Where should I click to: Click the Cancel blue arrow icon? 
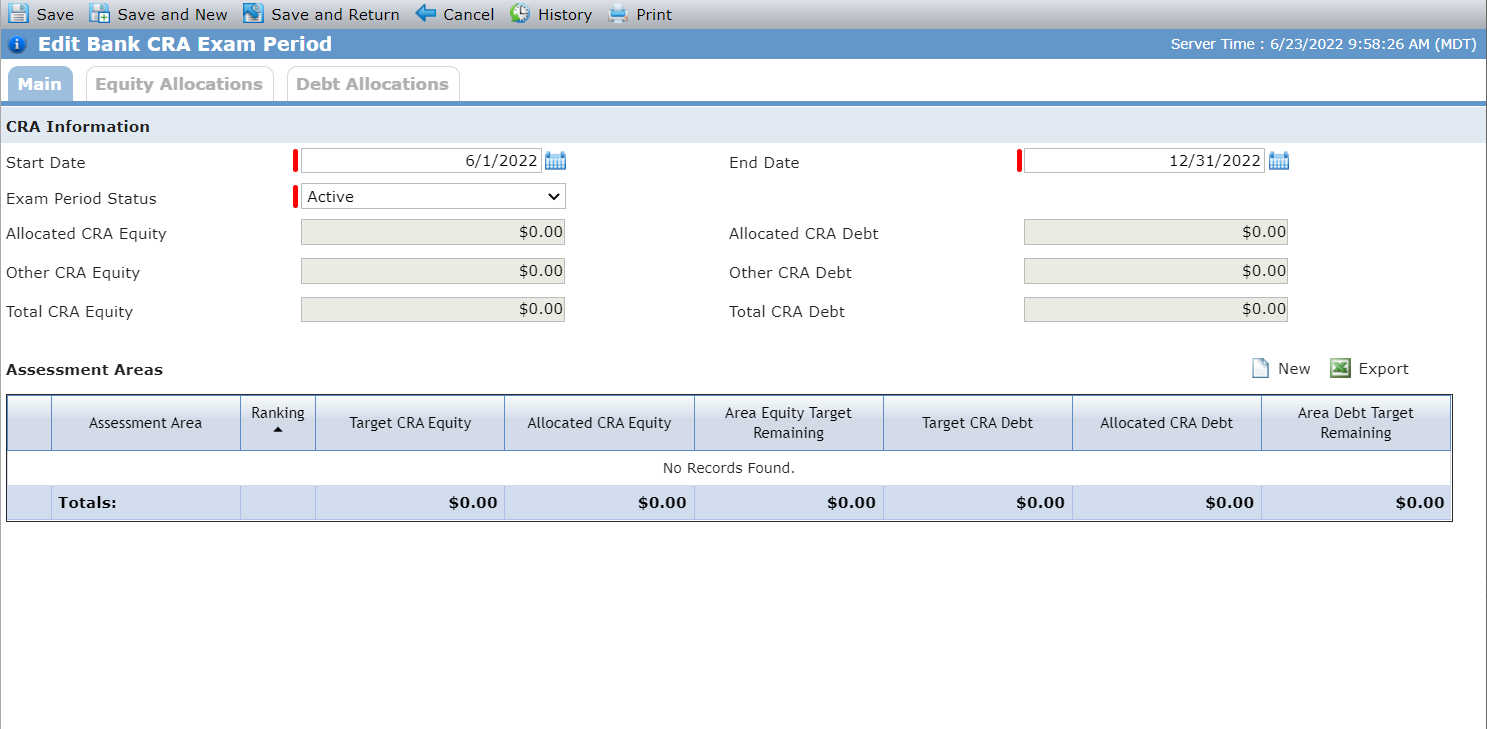[x=426, y=14]
